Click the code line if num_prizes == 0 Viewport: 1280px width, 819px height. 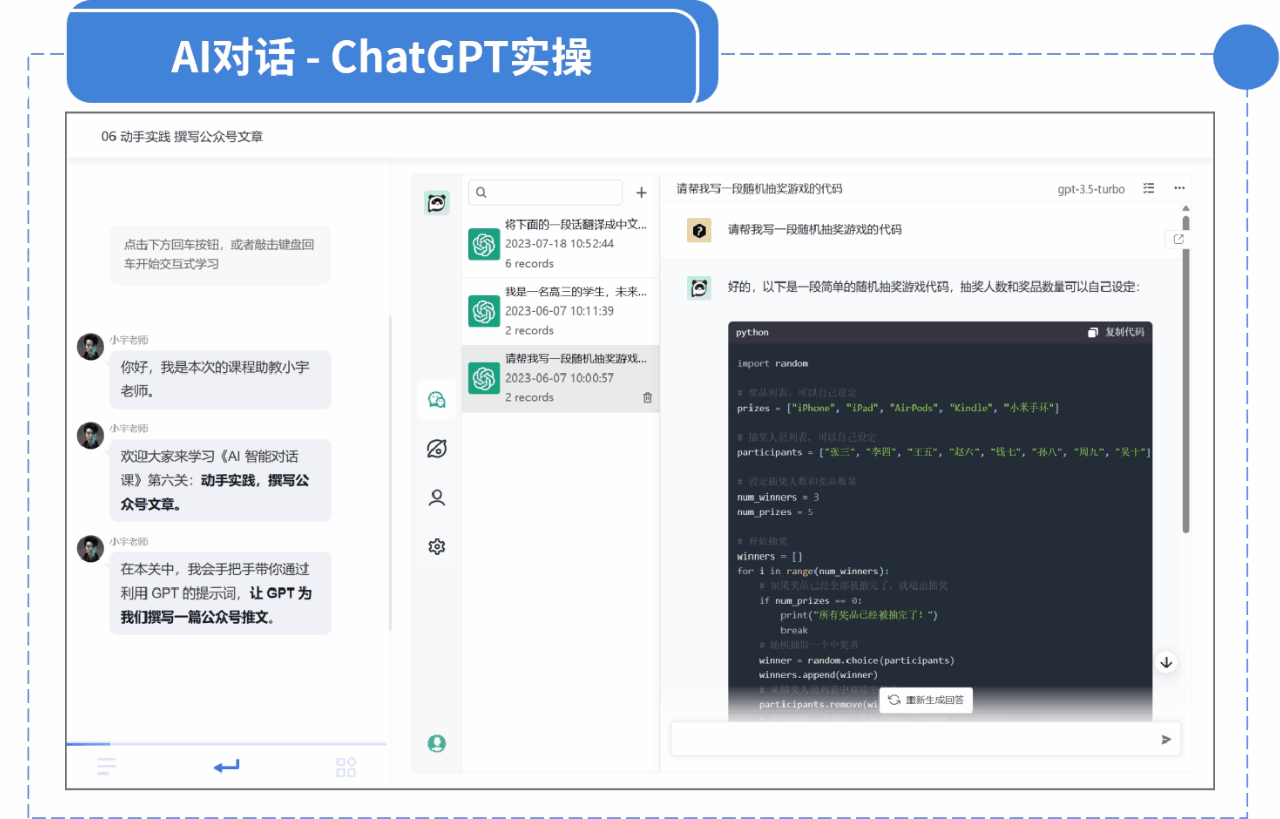[810, 601]
